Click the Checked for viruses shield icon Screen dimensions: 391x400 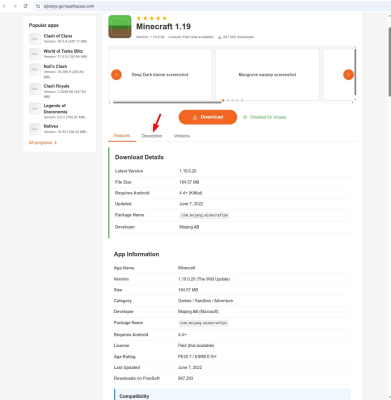(245, 117)
